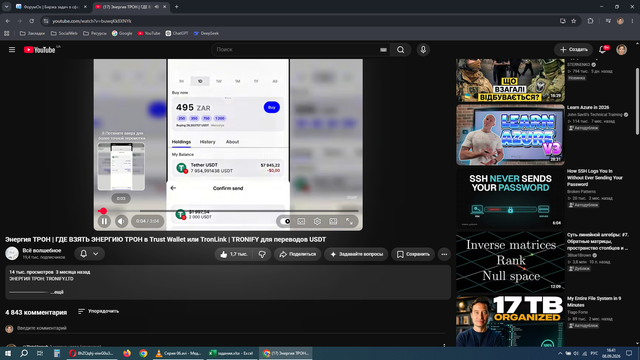Save the video with Сохранить button
Viewport: 640px width, 360px height.
(413, 254)
